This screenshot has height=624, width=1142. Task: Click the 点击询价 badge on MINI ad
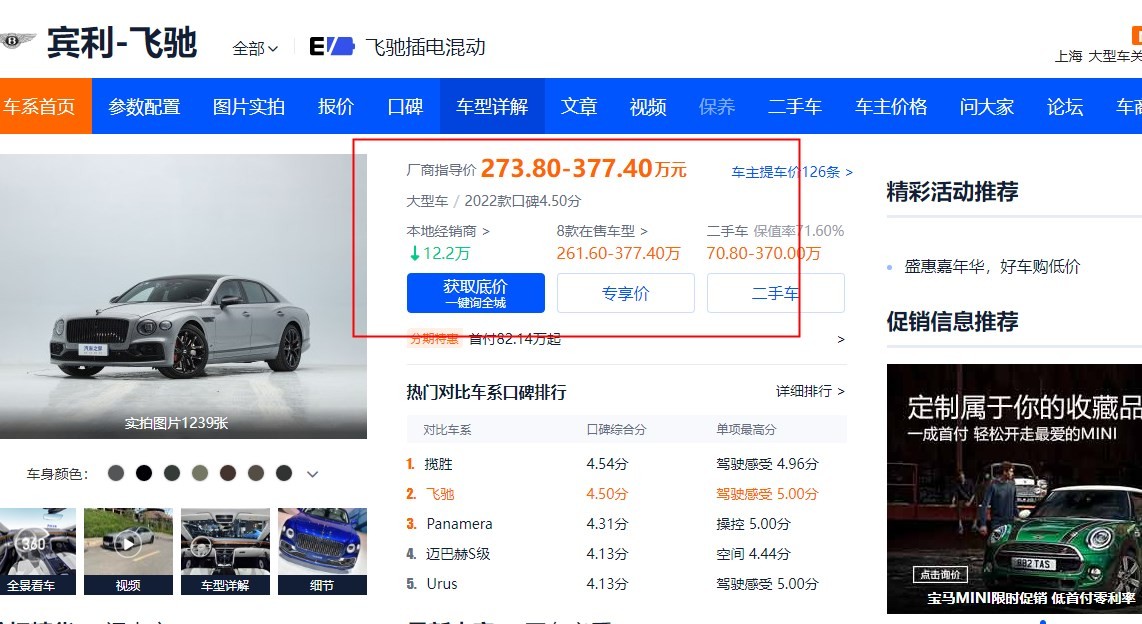939,575
